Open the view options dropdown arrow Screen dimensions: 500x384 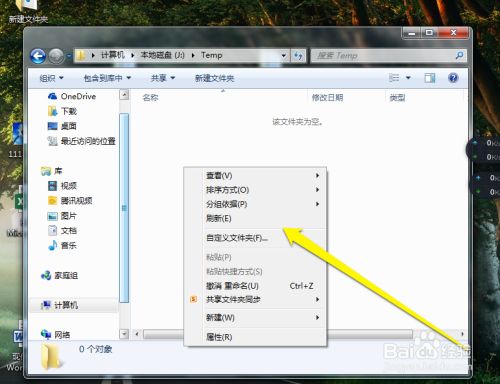click(x=408, y=78)
